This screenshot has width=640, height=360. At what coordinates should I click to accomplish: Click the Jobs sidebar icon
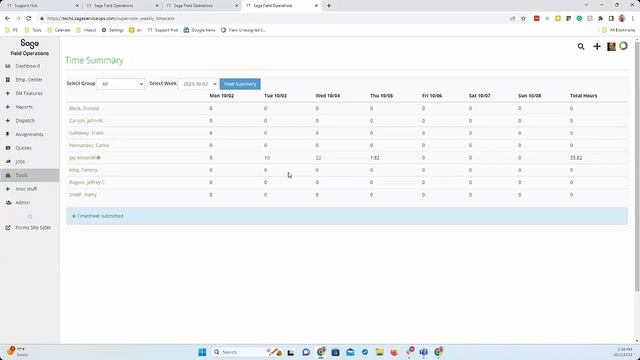point(8,162)
